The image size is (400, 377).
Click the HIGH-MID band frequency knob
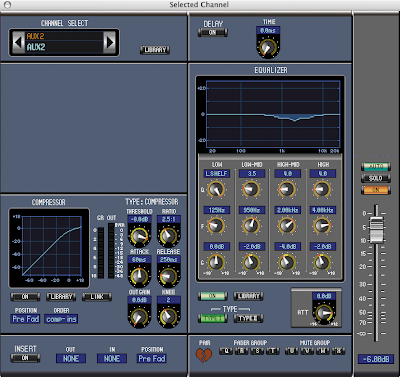(287, 226)
